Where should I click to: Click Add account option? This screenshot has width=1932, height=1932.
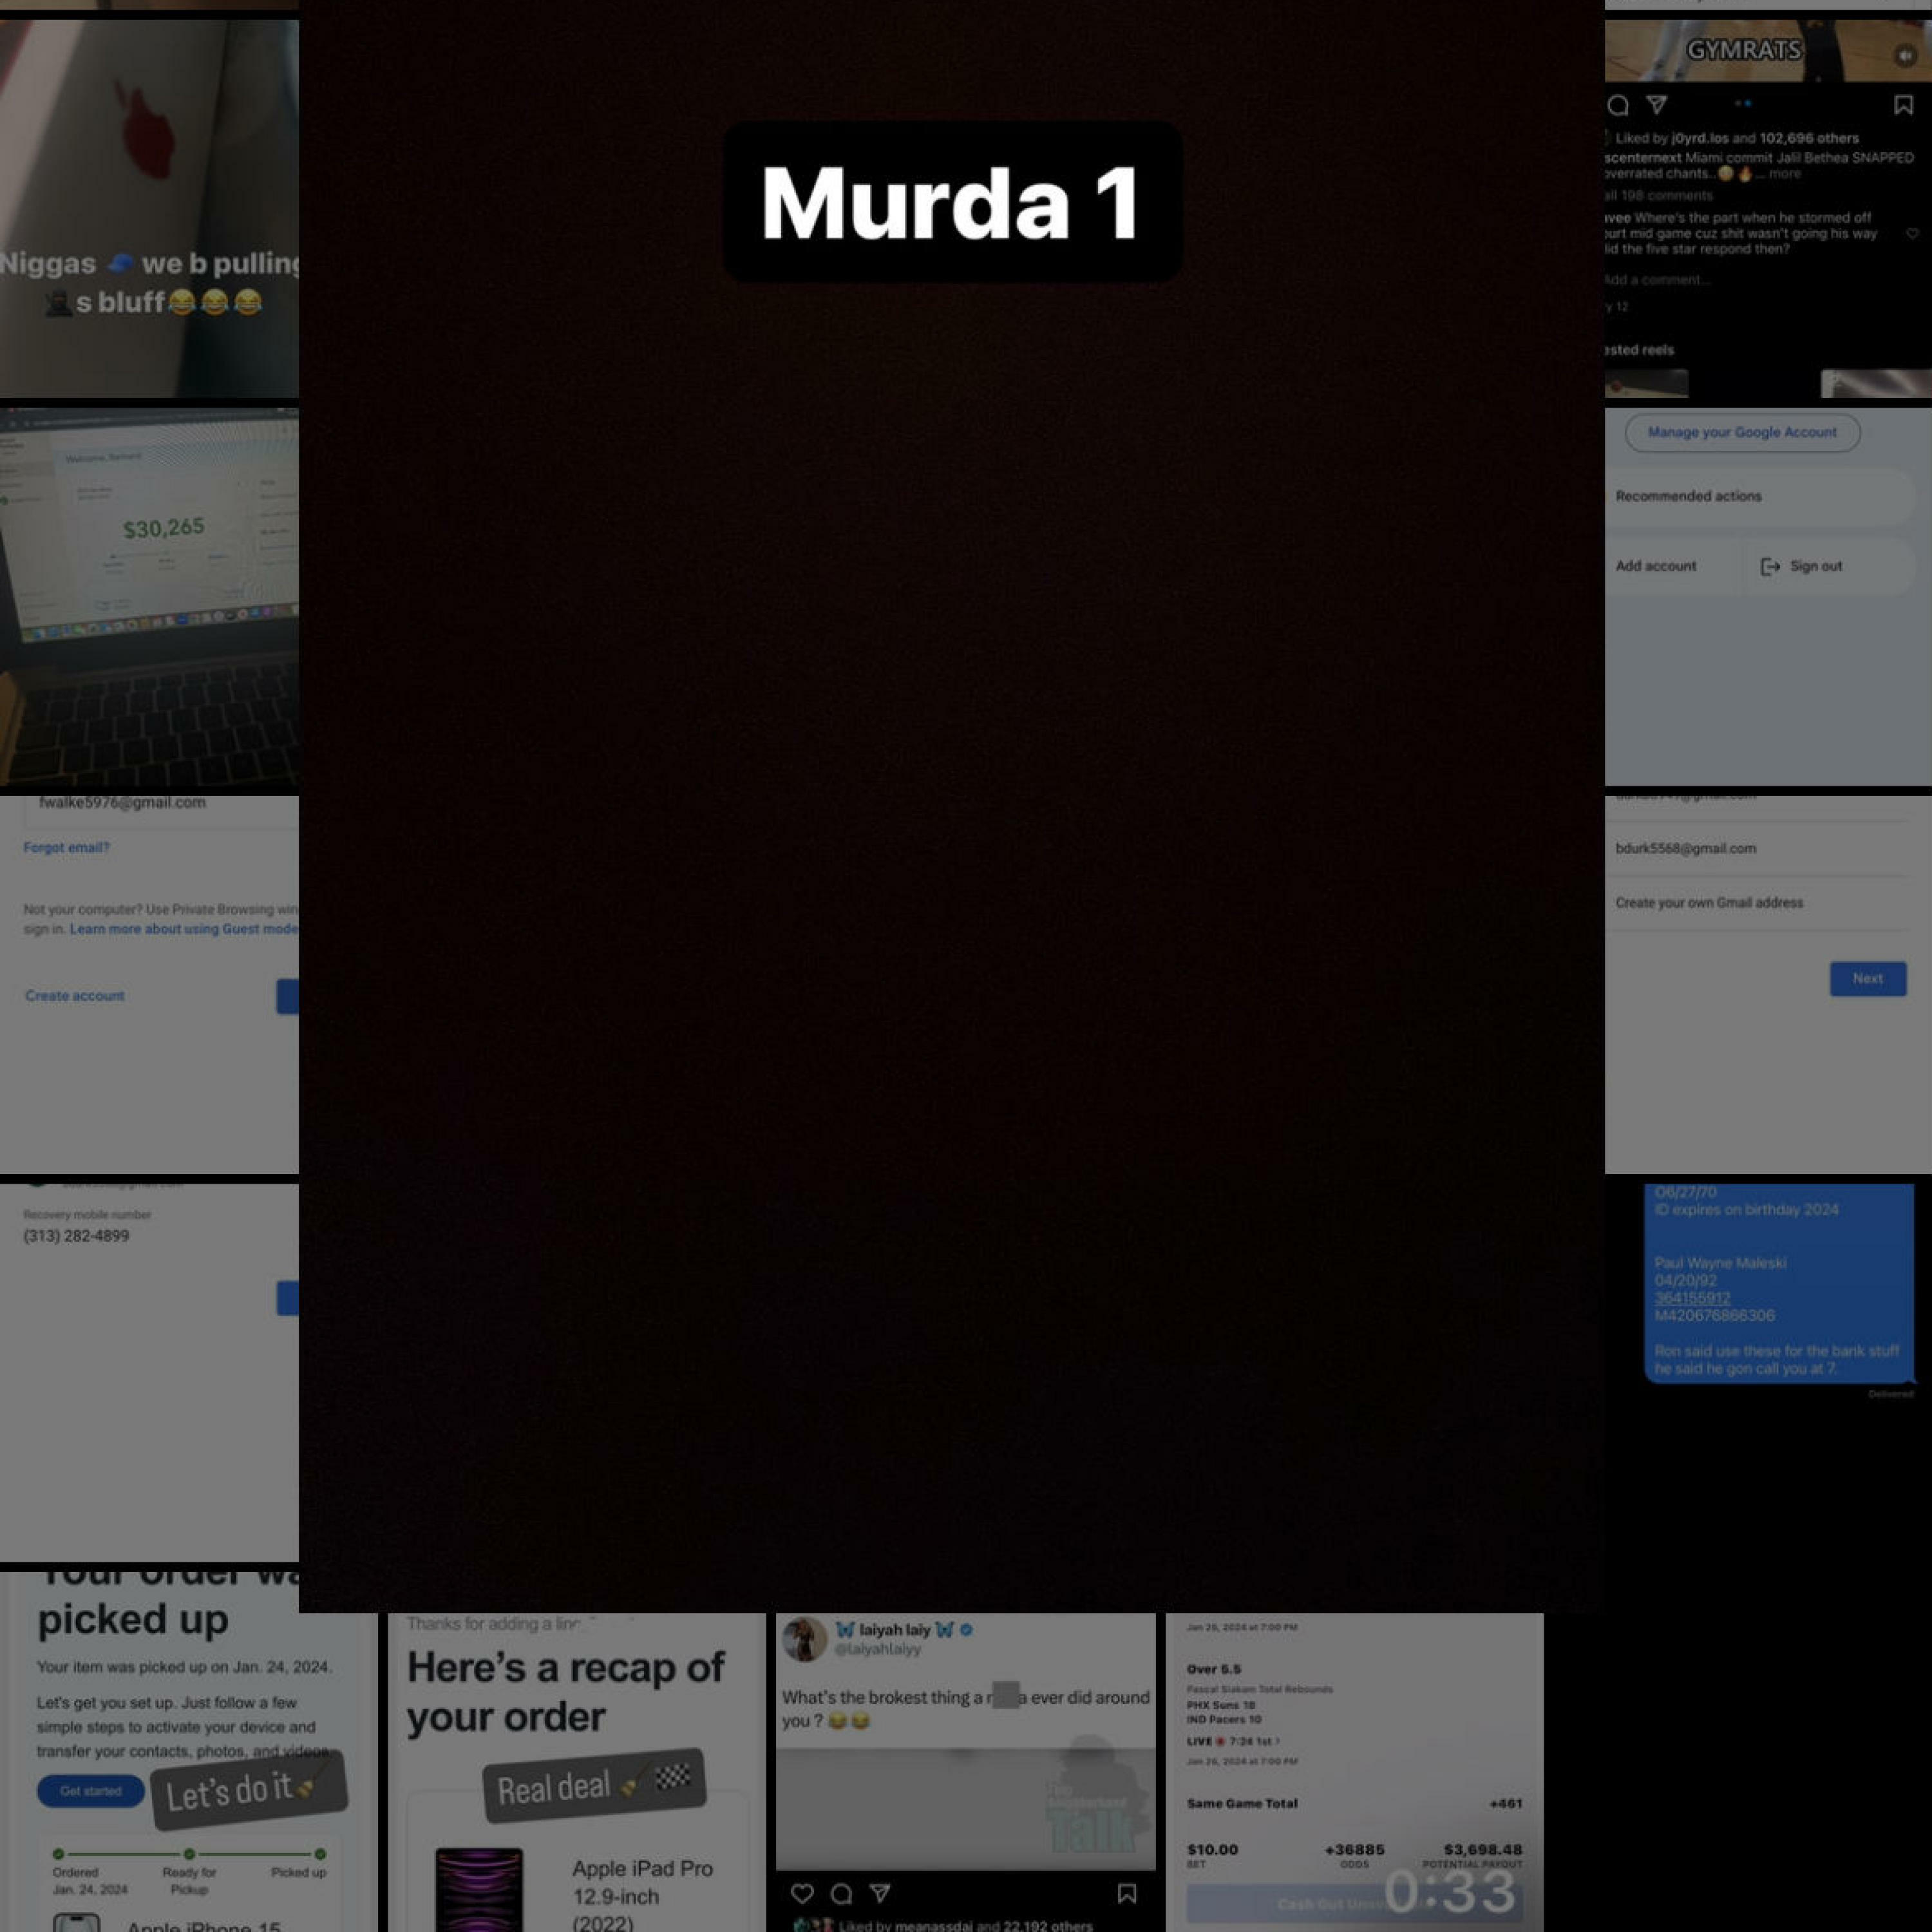tap(1656, 567)
